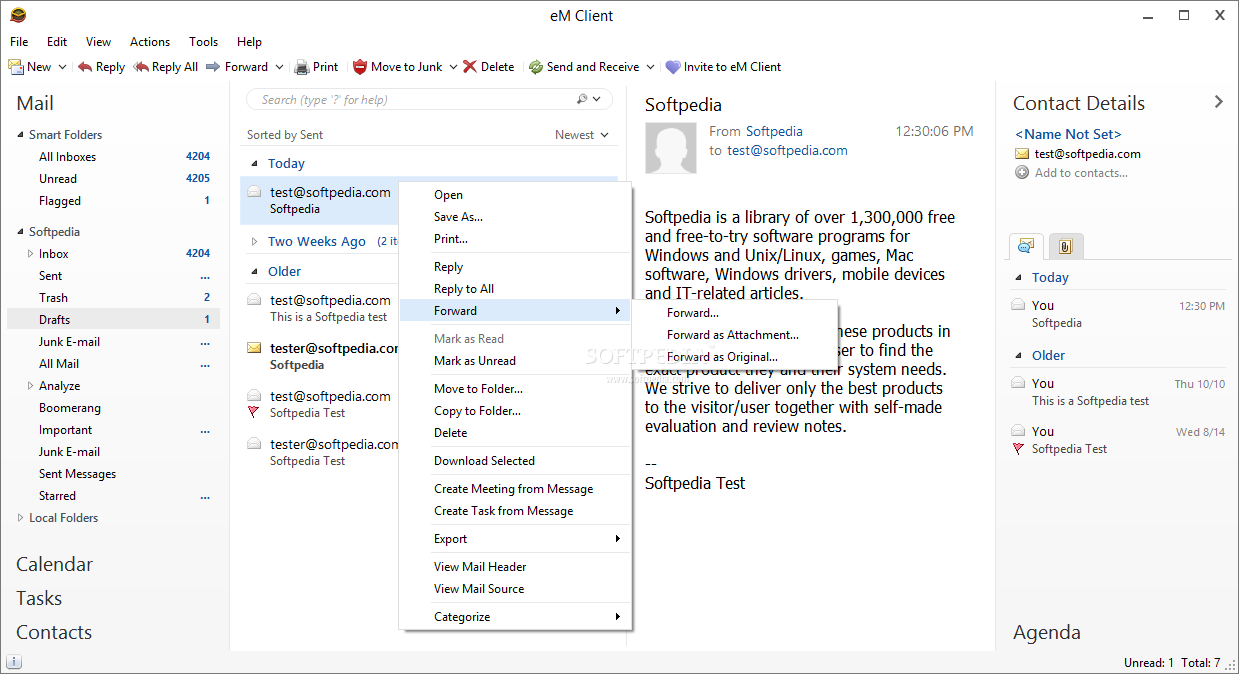1239x674 pixels.
Task: Expand the Analyze folder arrow
Action: point(30,386)
